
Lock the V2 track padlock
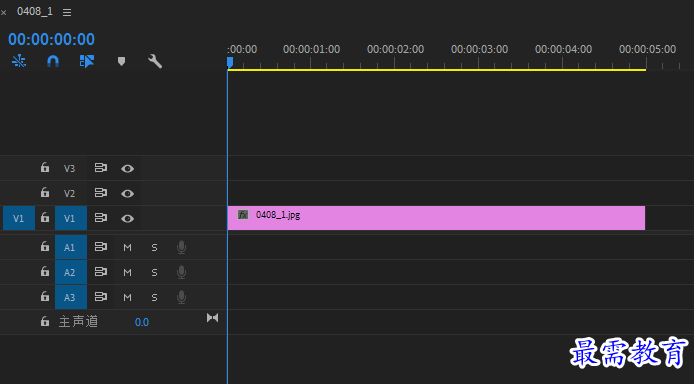45,192
